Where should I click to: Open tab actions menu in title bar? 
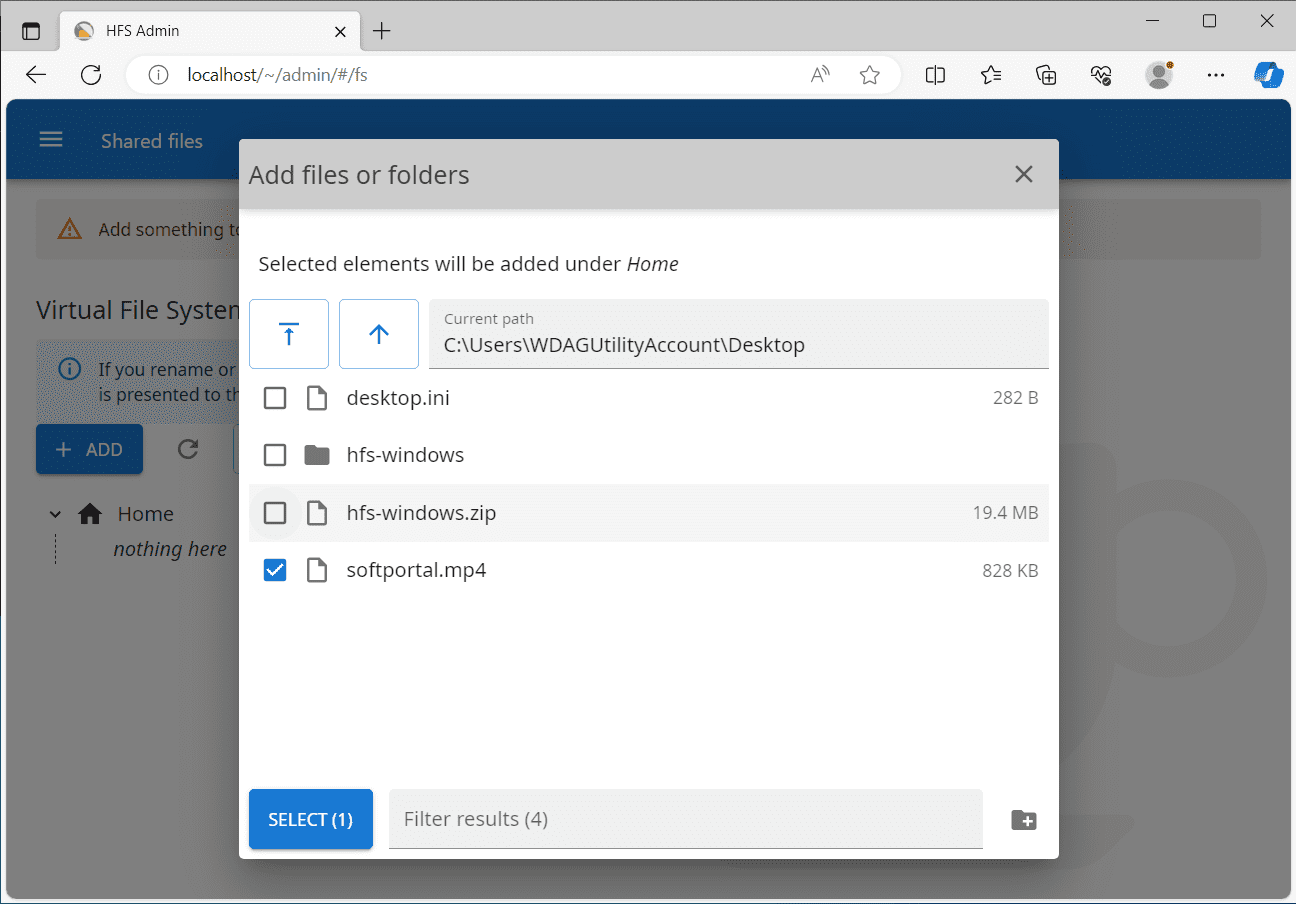(x=31, y=31)
